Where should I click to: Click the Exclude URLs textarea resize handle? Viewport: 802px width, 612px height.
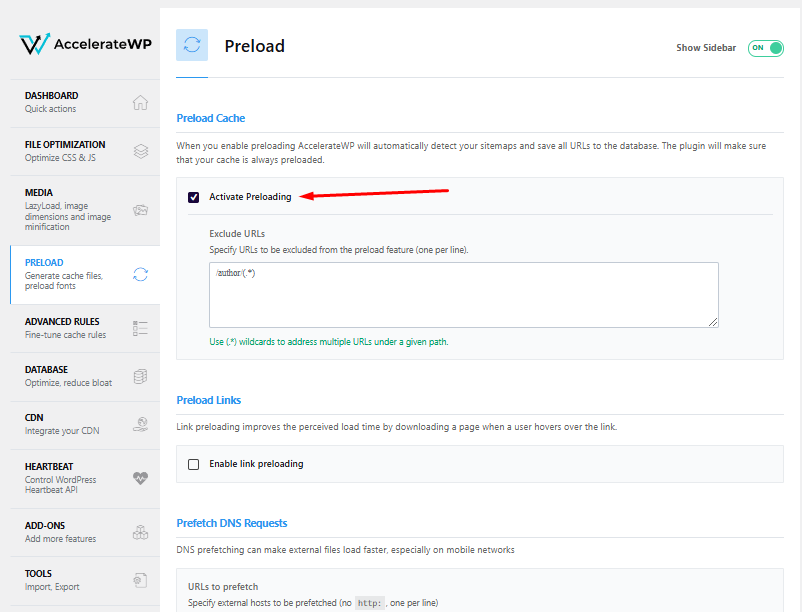pos(713,322)
